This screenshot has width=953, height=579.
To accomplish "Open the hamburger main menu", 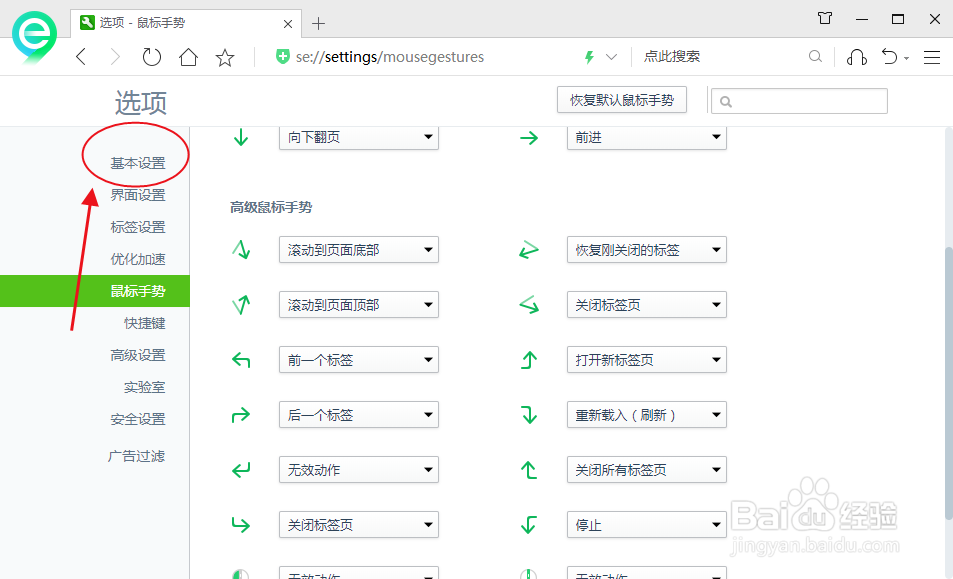I will (x=932, y=57).
